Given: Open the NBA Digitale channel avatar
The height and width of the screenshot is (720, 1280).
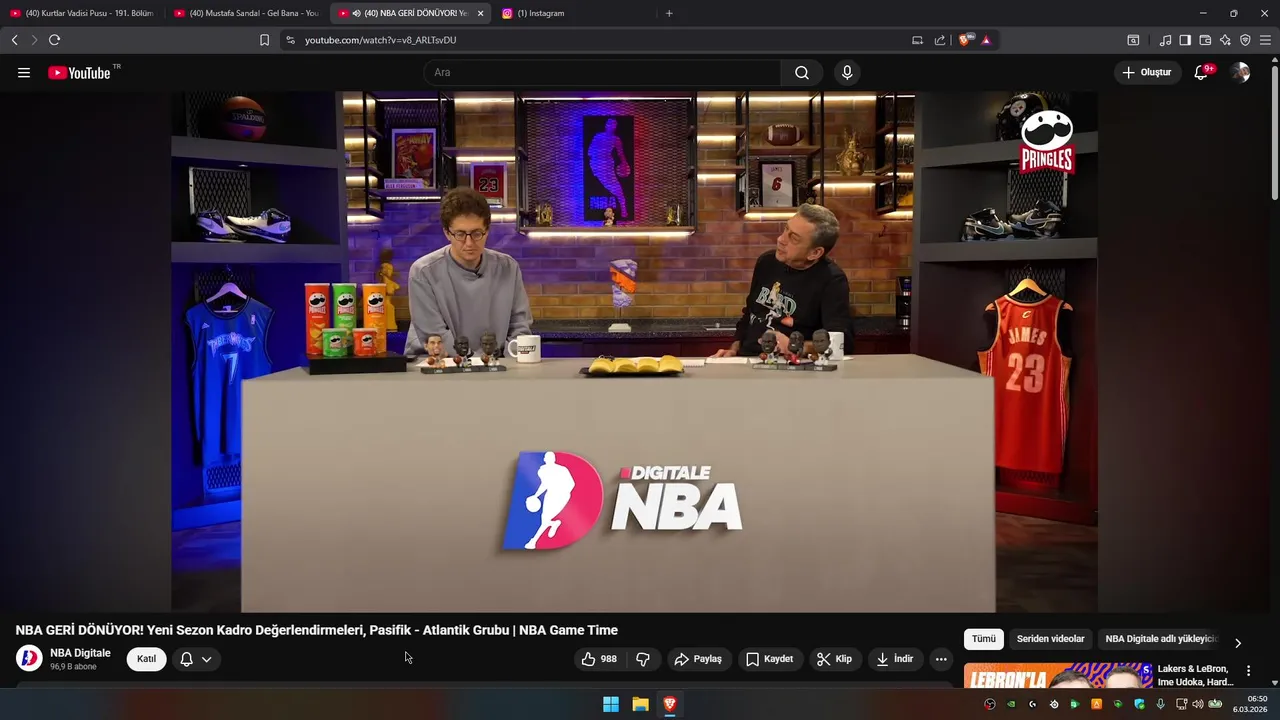Looking at the screenshot, I should click(x=30, y=658).
